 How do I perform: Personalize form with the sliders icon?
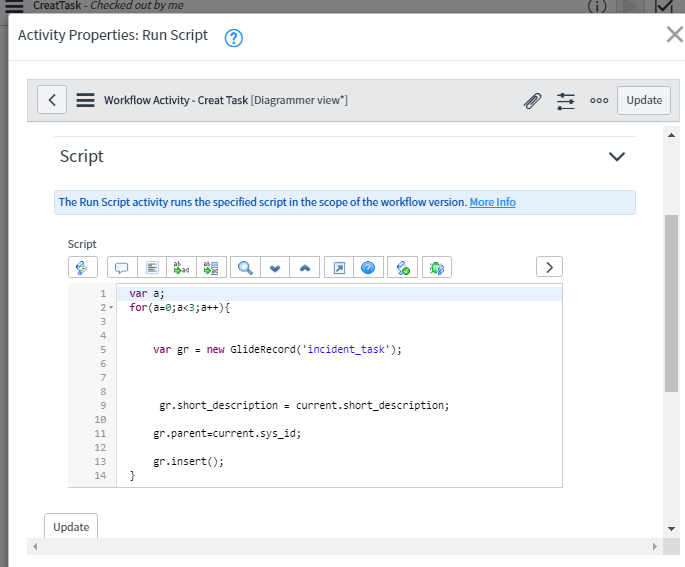(566, 101)
